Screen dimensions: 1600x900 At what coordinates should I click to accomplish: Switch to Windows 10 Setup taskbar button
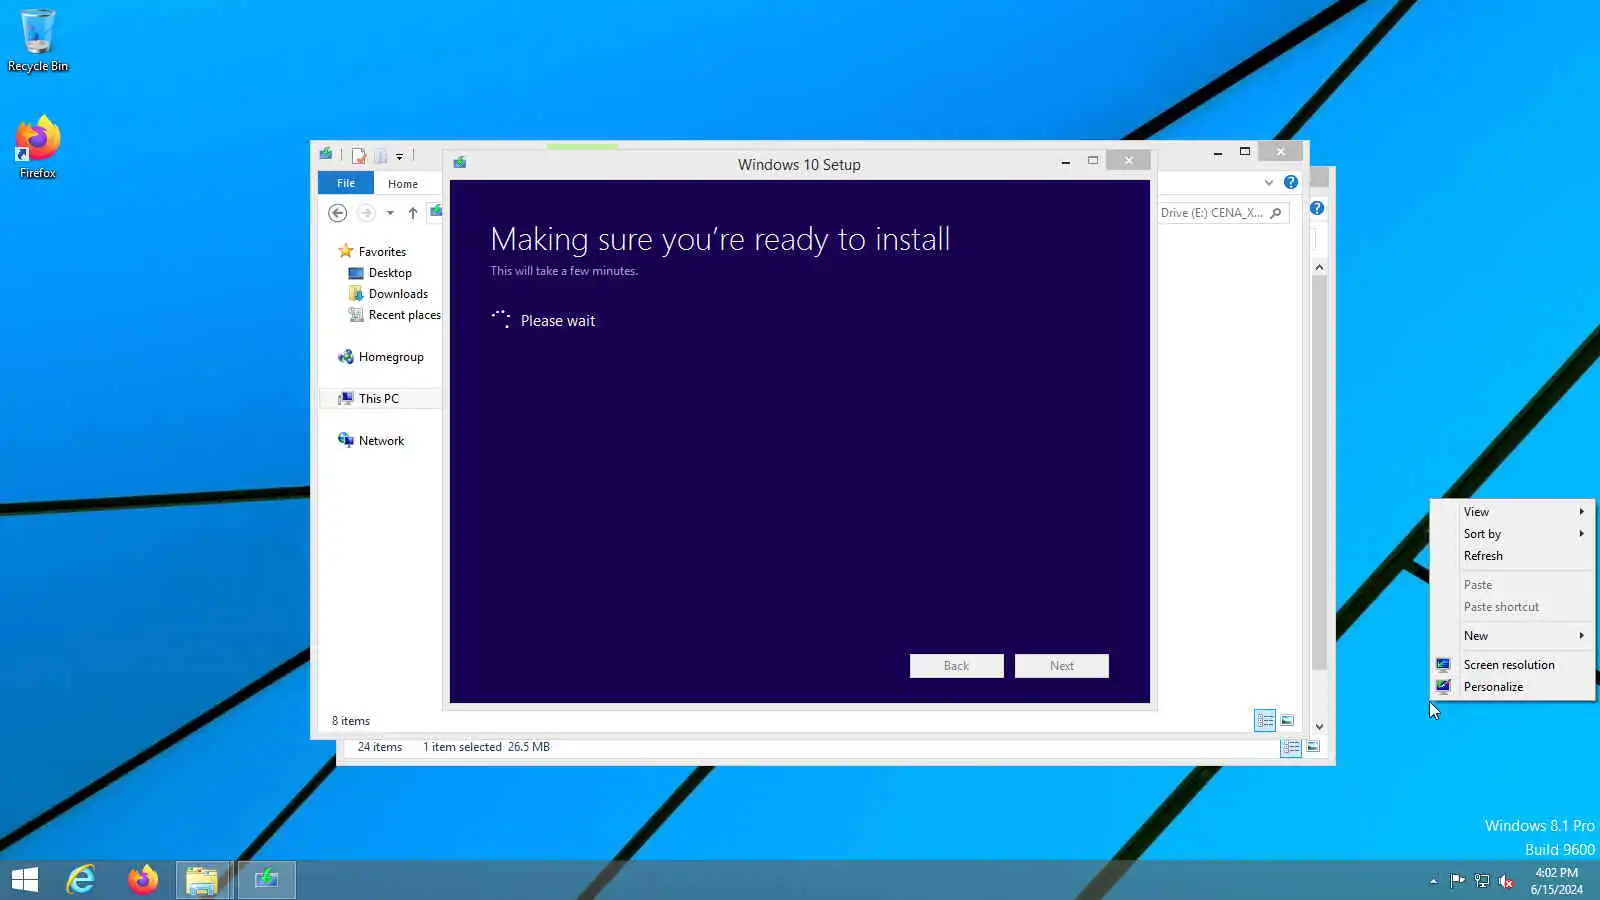(x=266, y=880)
